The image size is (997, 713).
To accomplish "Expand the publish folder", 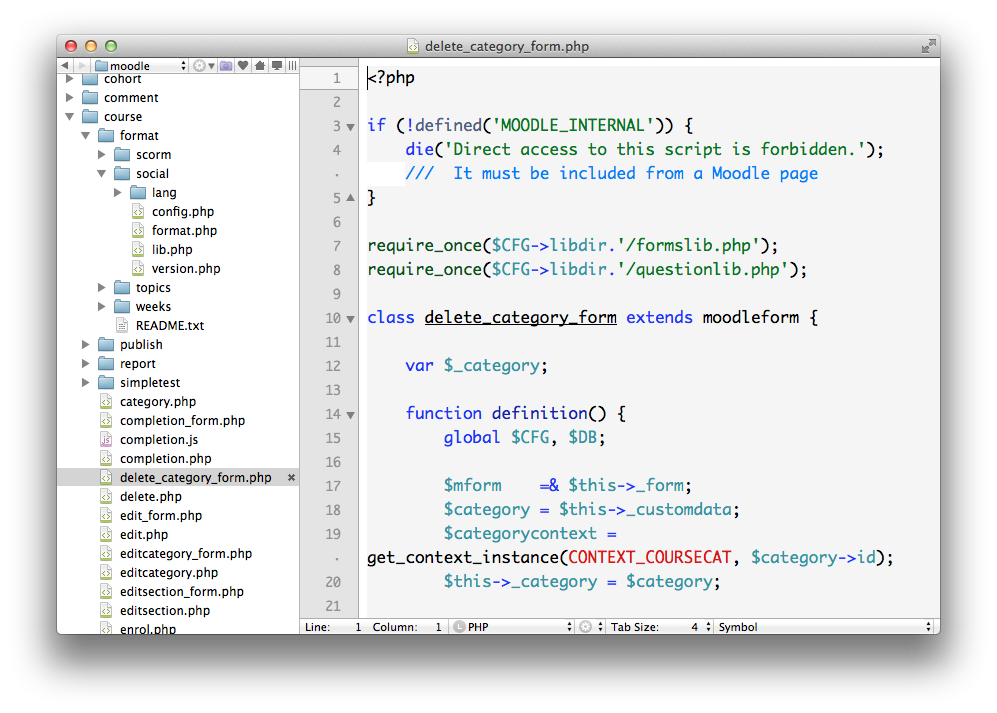I will click(86, 344).
